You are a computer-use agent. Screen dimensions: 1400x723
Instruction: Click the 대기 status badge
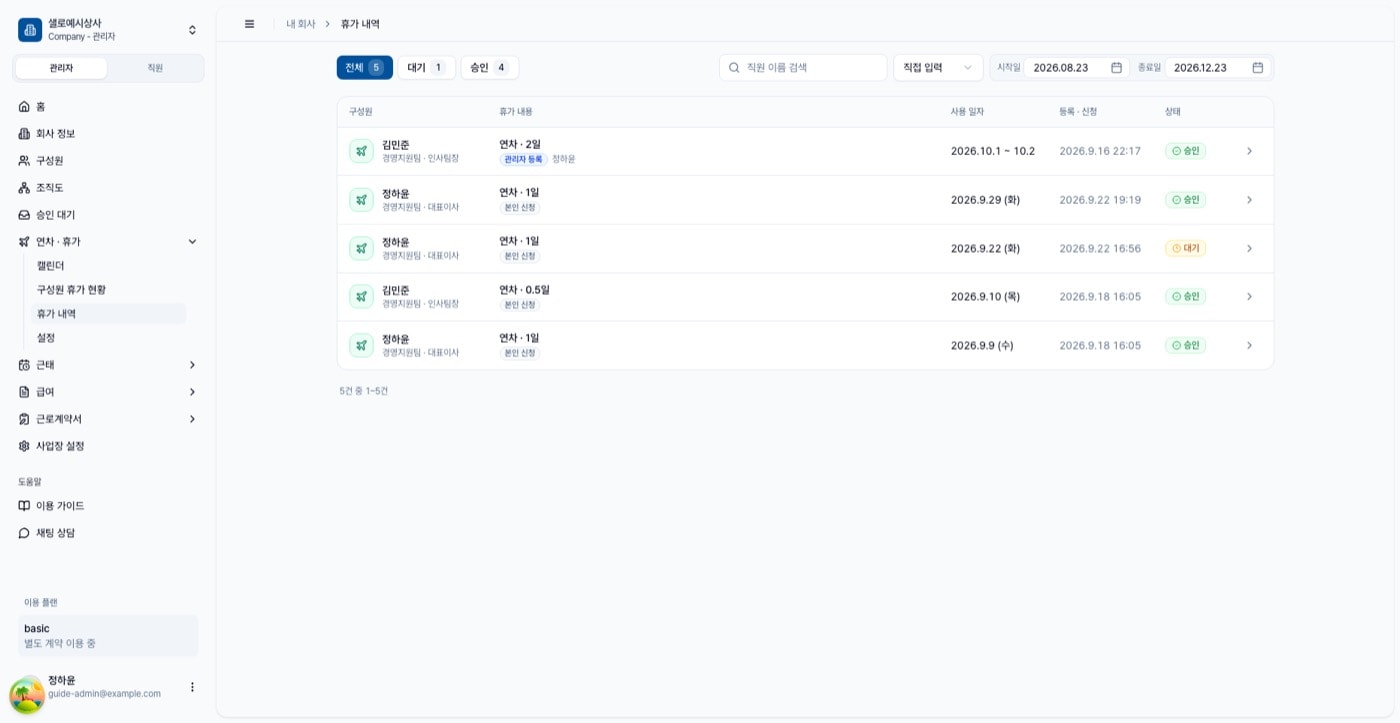[x=1185, y=248]
